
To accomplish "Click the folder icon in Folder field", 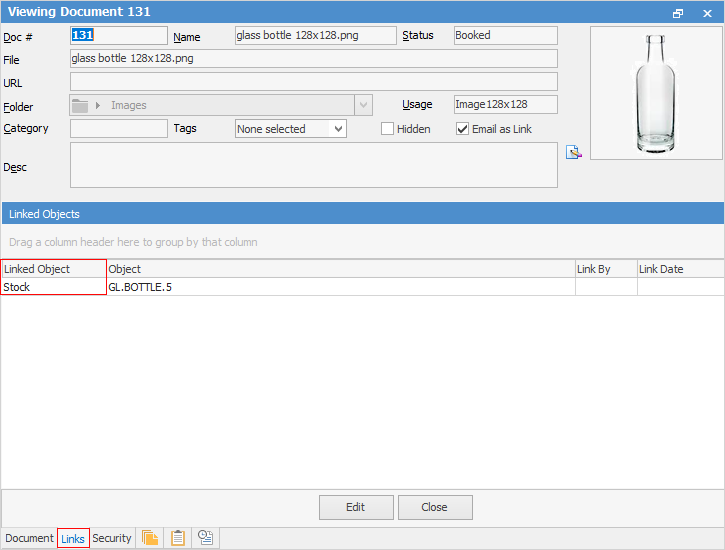I will pyautogui.click(x=80, y=106).
